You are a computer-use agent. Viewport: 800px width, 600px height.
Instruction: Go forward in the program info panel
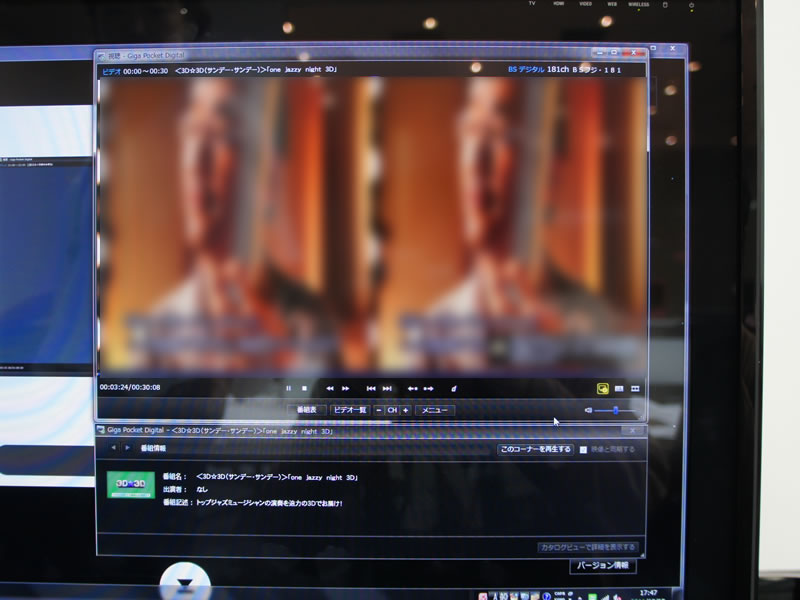pos(128,448)
